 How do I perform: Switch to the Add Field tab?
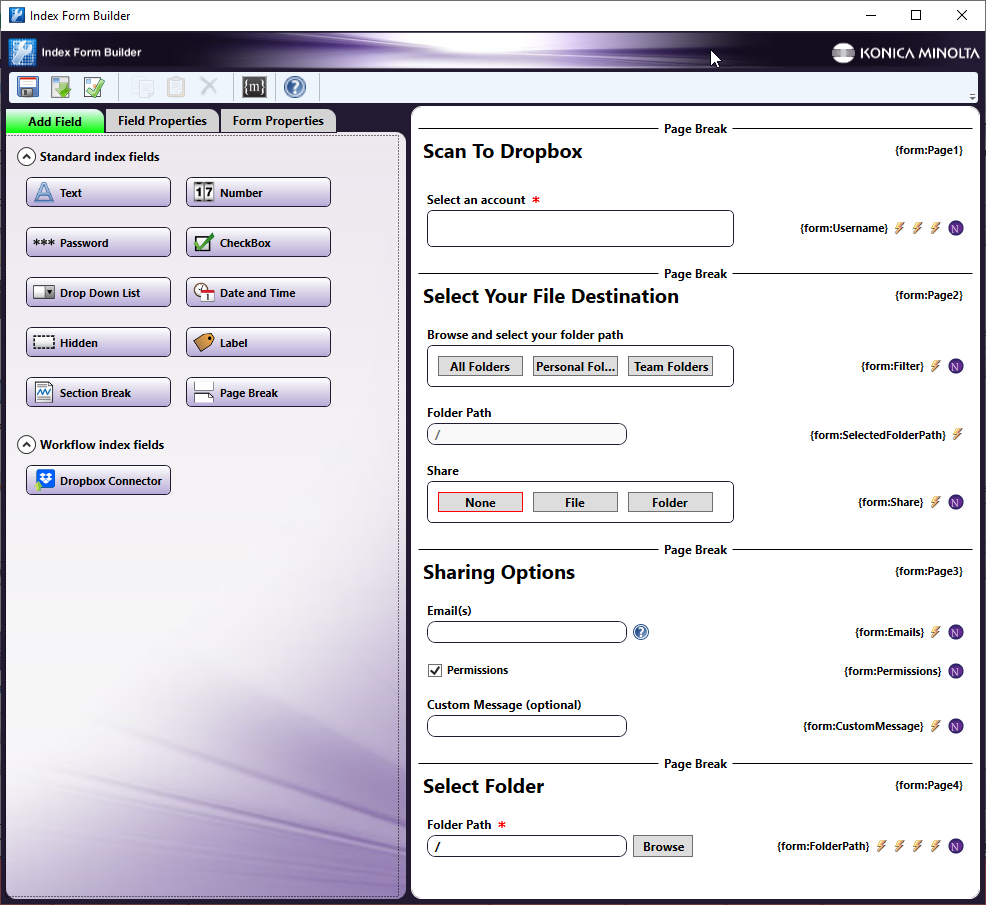tap(55, 121)
